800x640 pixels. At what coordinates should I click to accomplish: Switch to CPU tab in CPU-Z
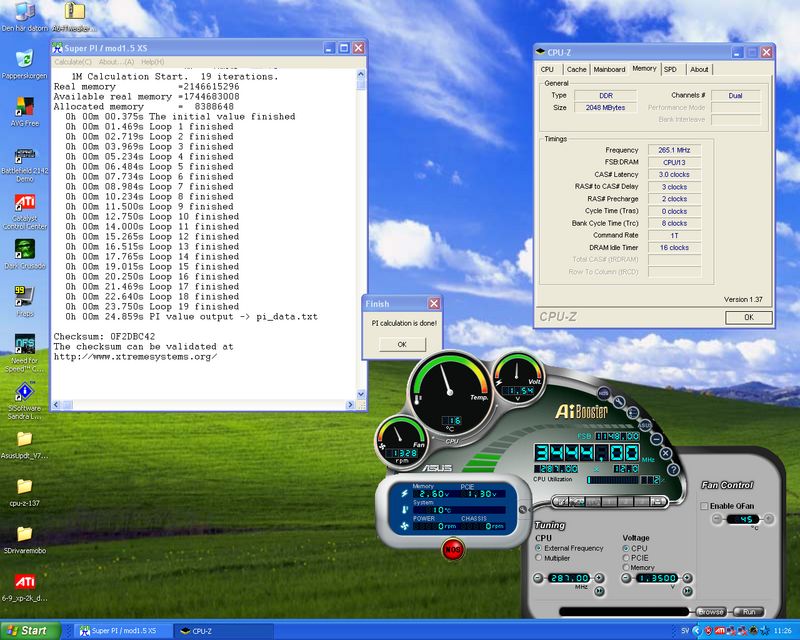pos(547,69)
